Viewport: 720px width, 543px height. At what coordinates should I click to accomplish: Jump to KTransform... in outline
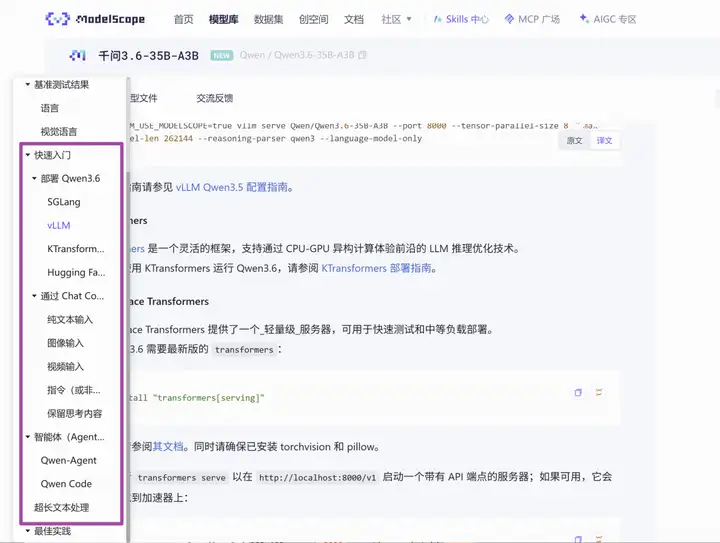pyautogui.click(x=76, y=249)
